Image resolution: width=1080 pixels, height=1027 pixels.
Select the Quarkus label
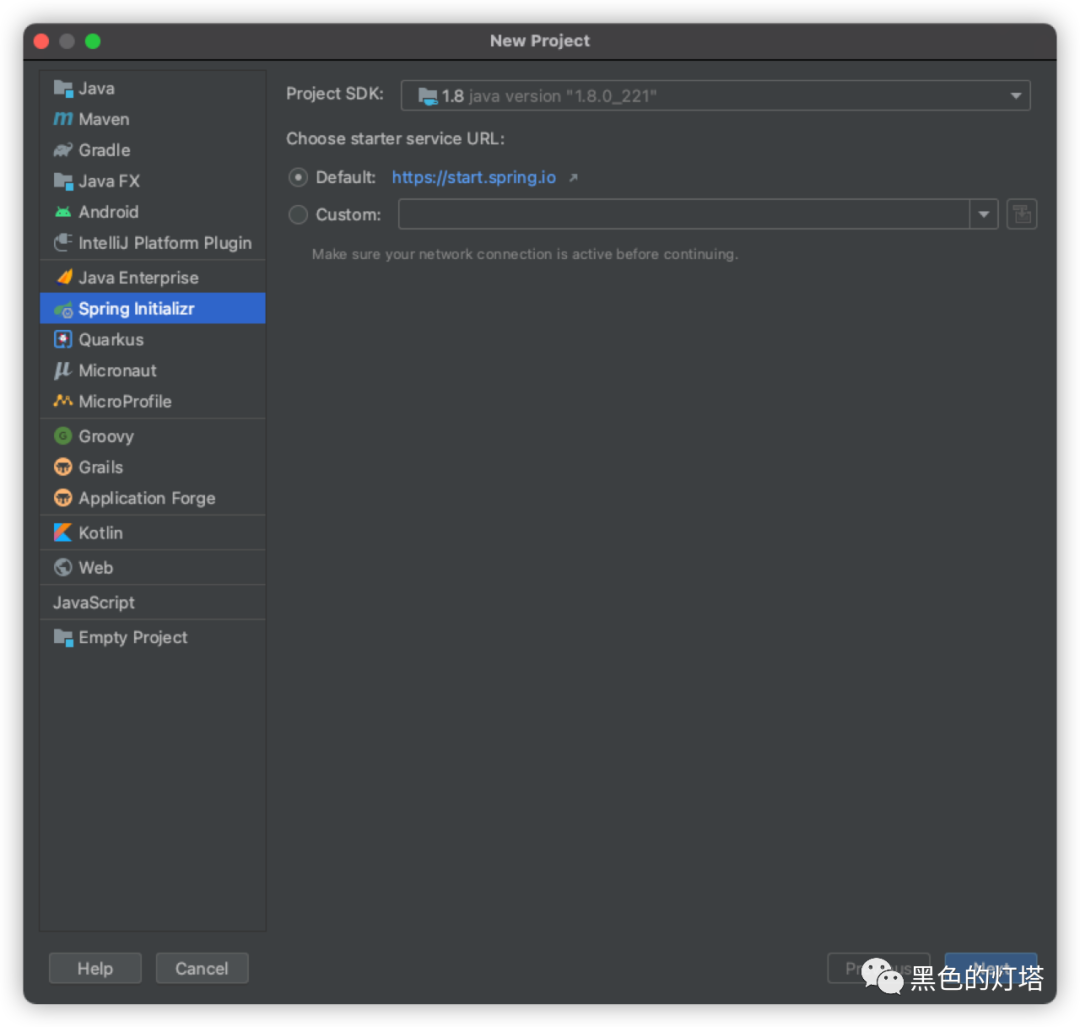pos(112,340)
